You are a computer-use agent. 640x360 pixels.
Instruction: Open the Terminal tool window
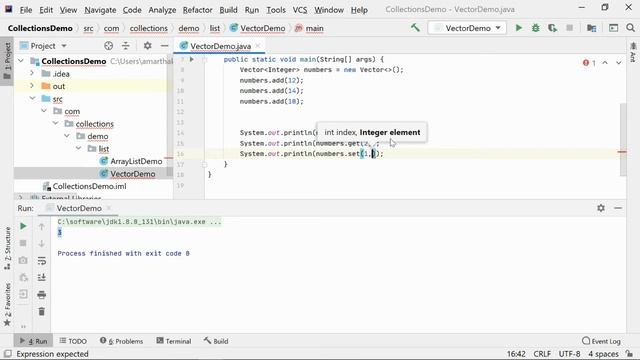[x=173, y=341]
